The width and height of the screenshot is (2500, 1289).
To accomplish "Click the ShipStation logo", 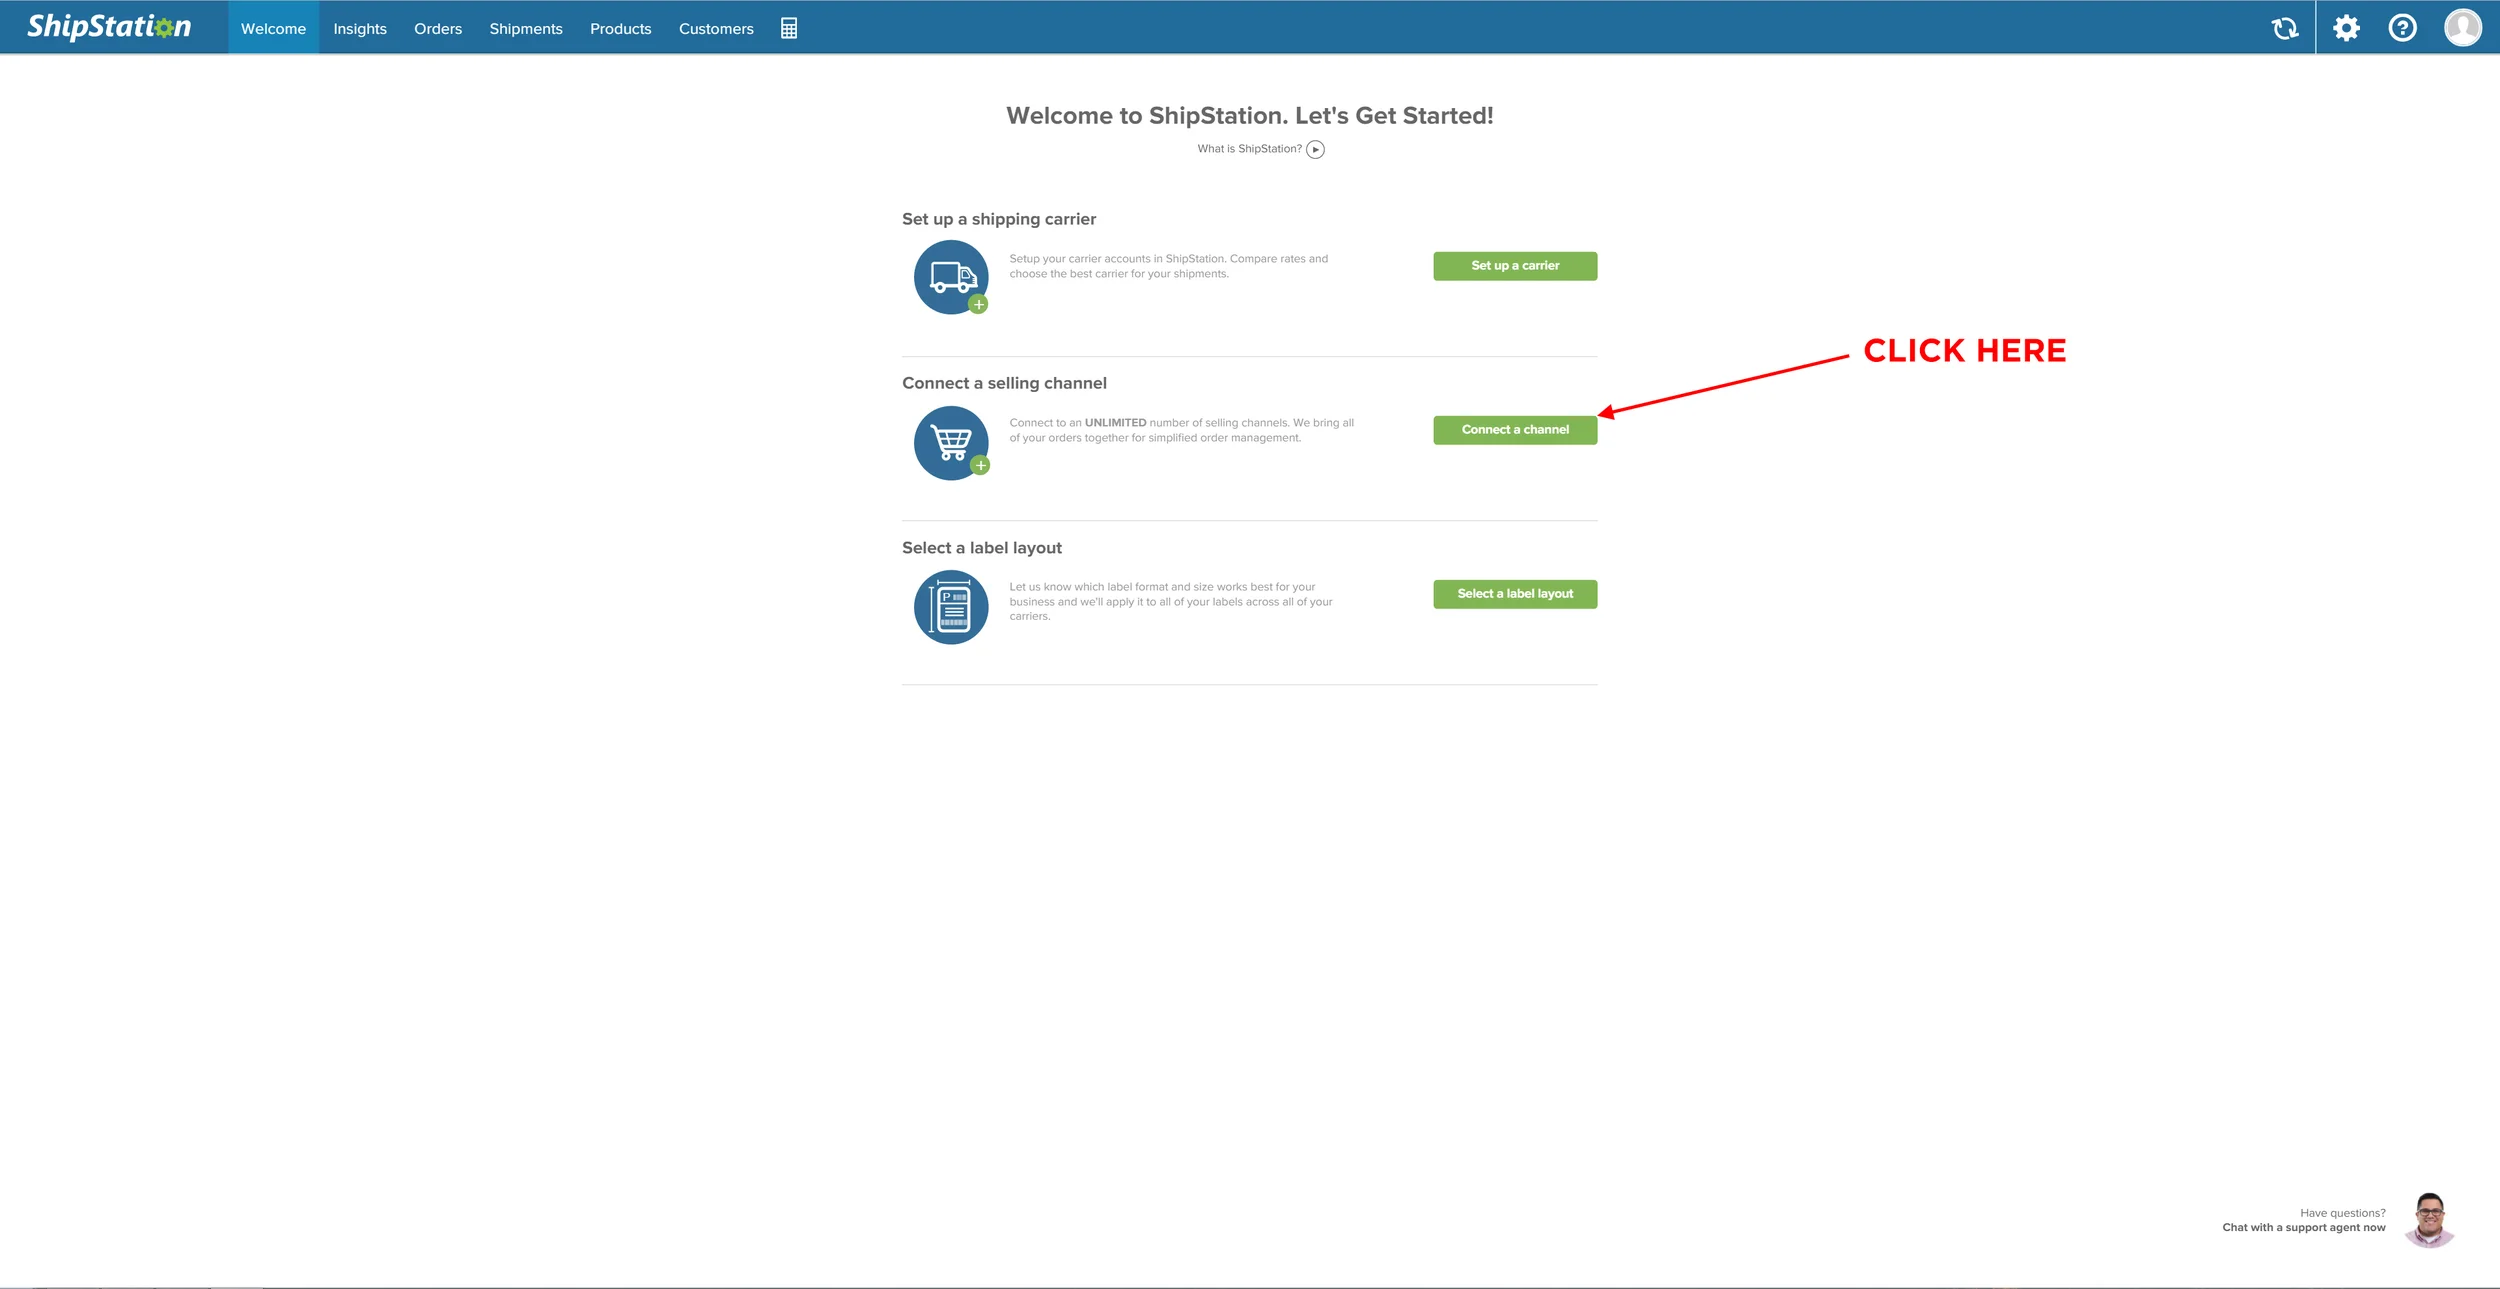I will pyautogui.click(x=109, y=27).
